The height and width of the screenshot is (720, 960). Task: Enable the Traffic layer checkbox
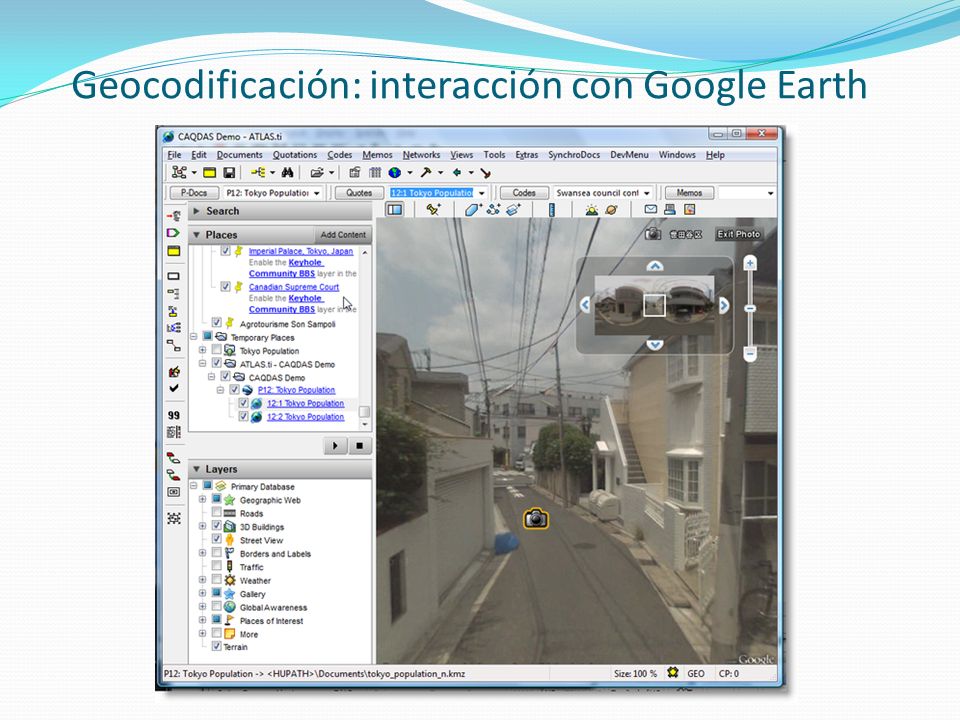click(216, 566)
